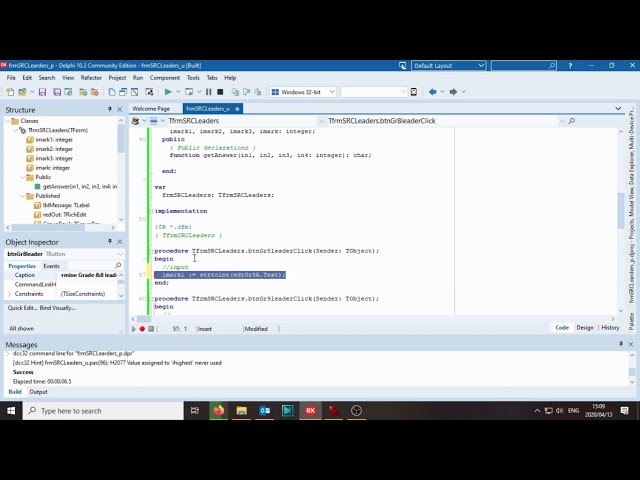Click the Stop program square icon
Screen dimensions: 640x480
click(220, 92)
